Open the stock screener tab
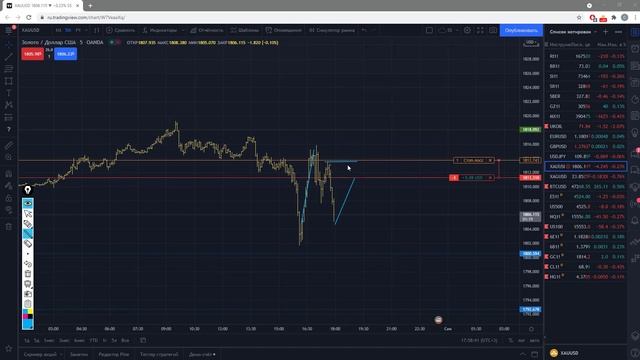The height and width of the screenshot is (360, 640). 40,354
